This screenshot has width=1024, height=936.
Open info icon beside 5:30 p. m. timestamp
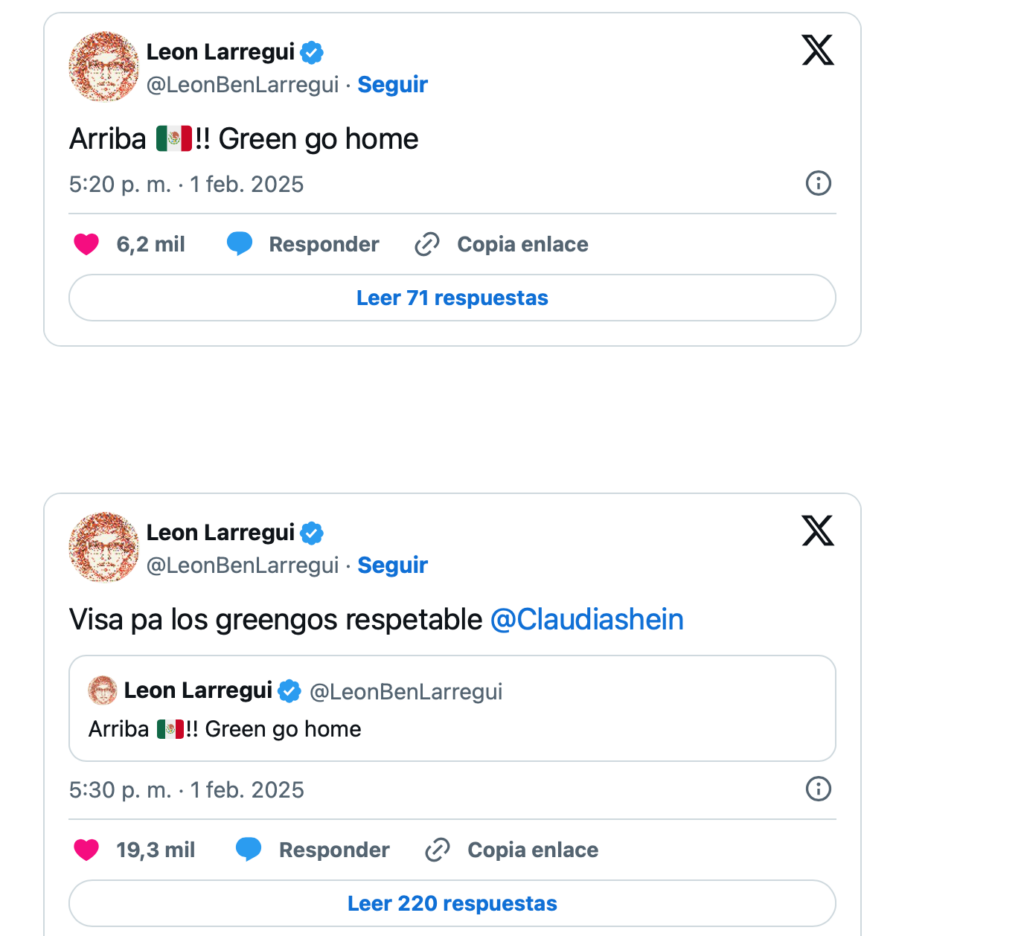pyautogui.click(x=818, y=789)
